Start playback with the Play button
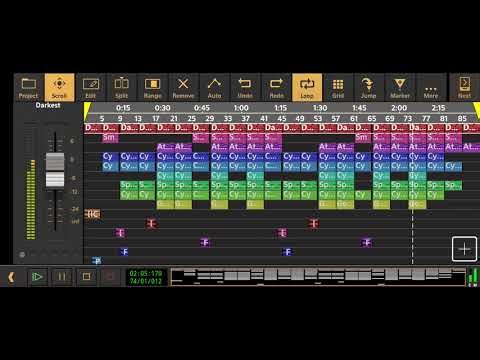The image size is (480, 360). point(37,277)
